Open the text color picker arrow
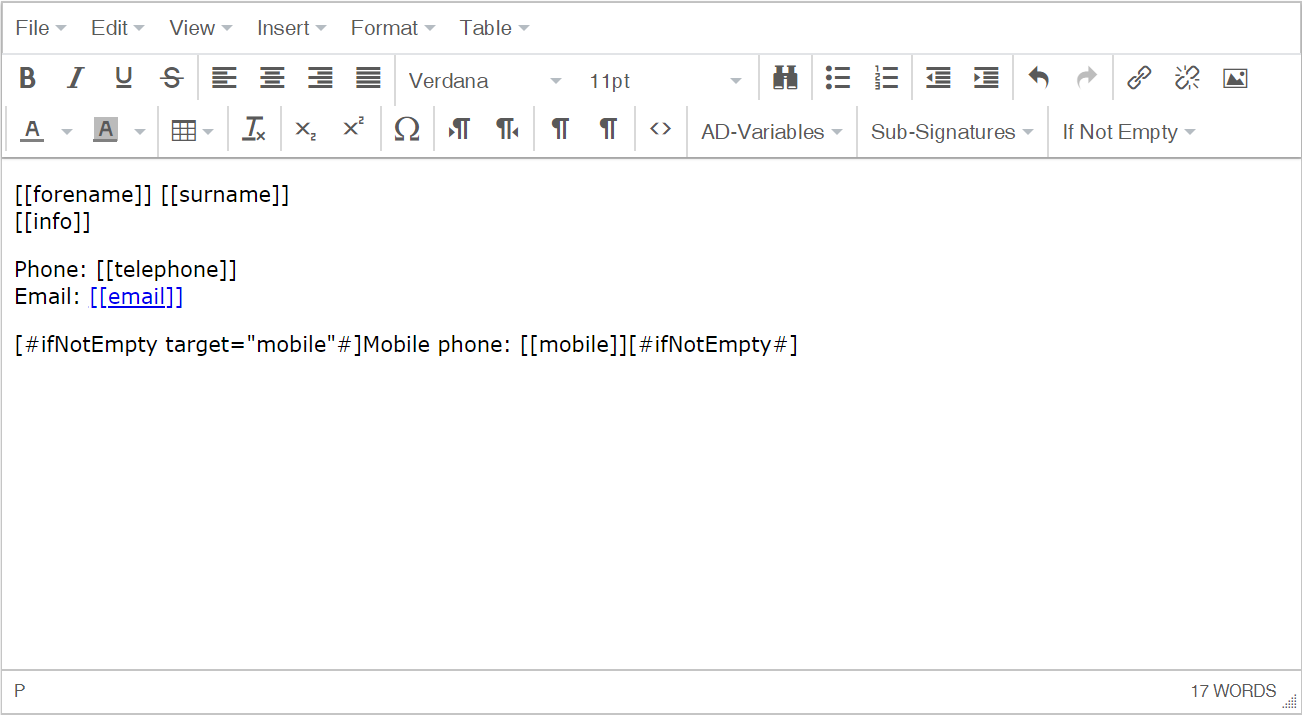 click(66, 131)
